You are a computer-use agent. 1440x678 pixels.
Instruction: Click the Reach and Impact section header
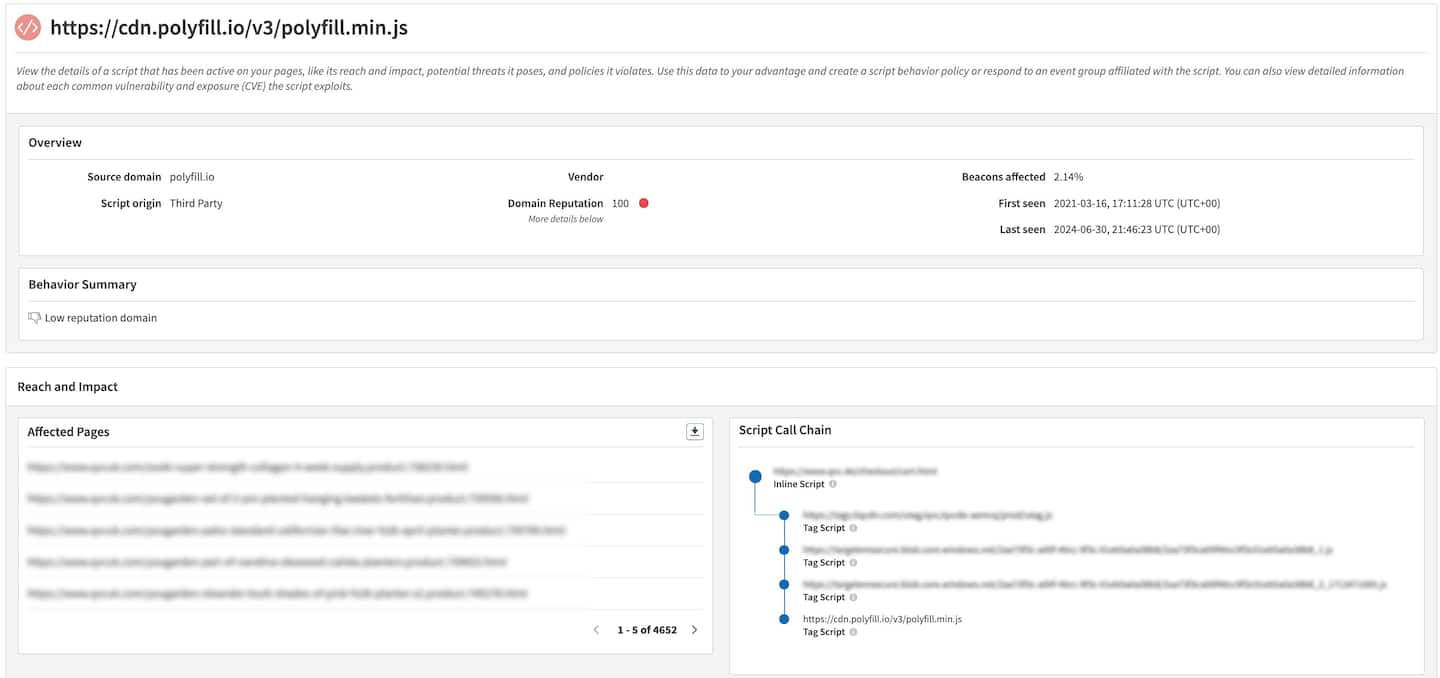pyautogui.click(x=68, y=386)
